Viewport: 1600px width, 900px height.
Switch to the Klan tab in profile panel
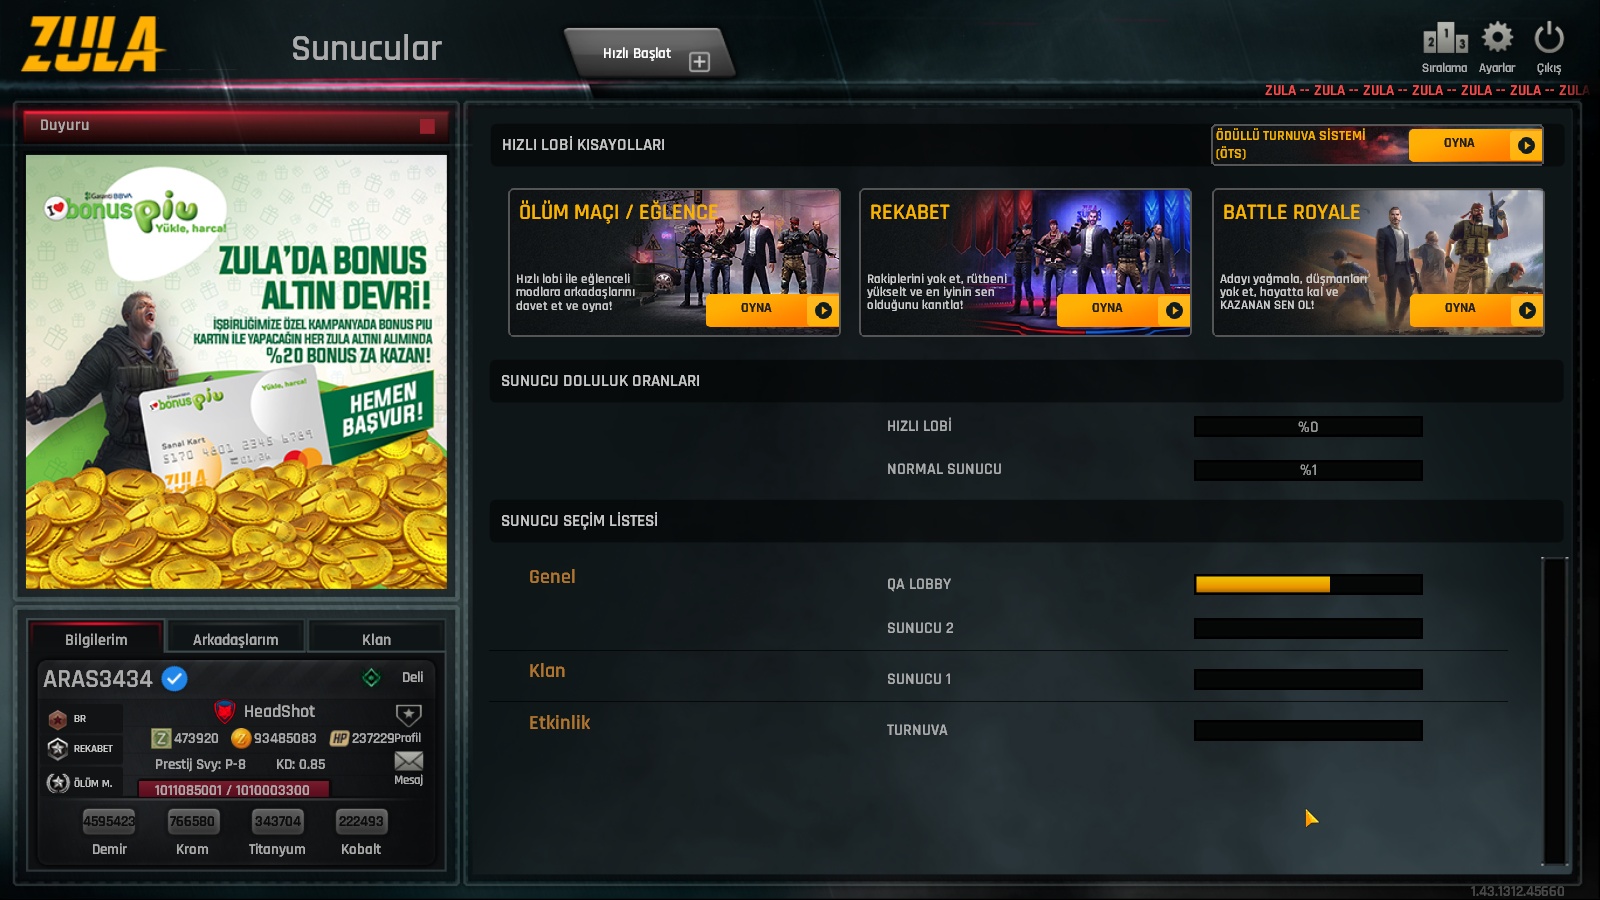(376, 639)
